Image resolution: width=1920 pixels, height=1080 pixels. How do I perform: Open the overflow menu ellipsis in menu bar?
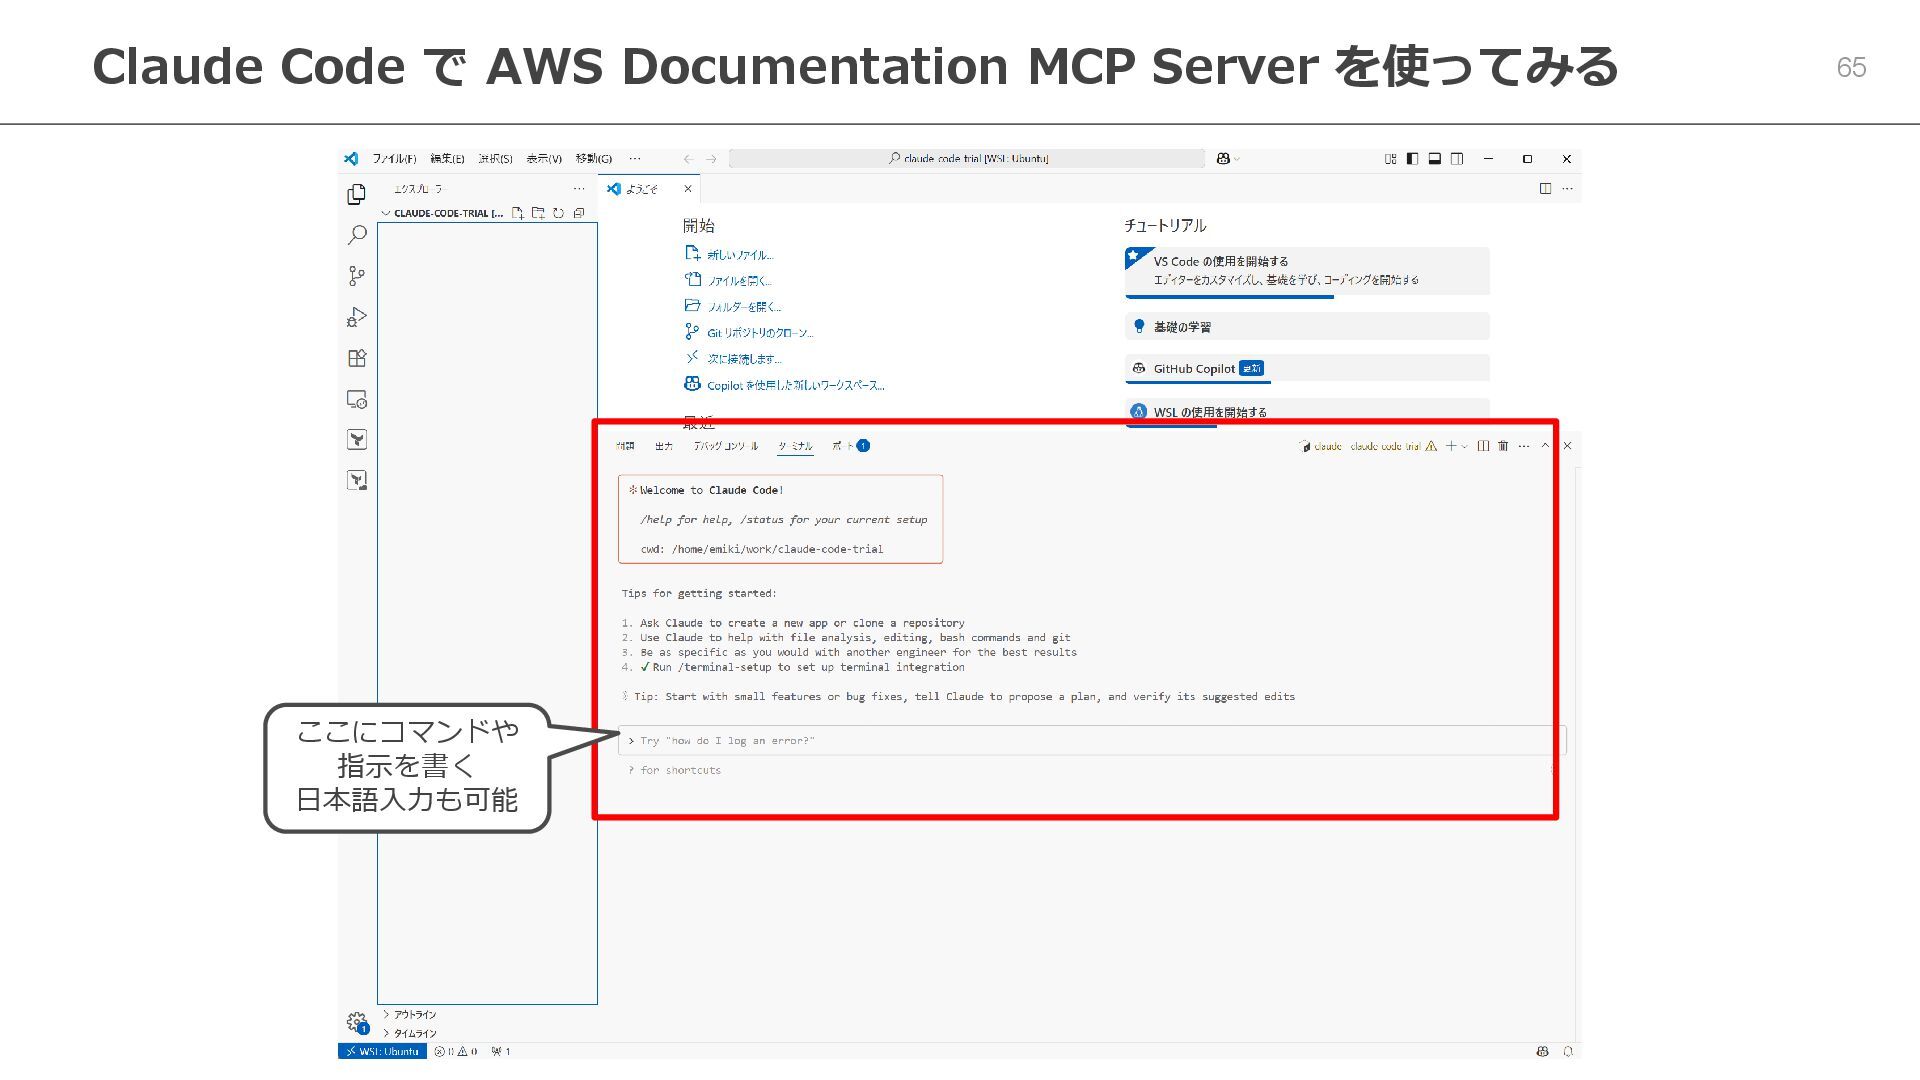pyautogui.click(x=635, y=159)
